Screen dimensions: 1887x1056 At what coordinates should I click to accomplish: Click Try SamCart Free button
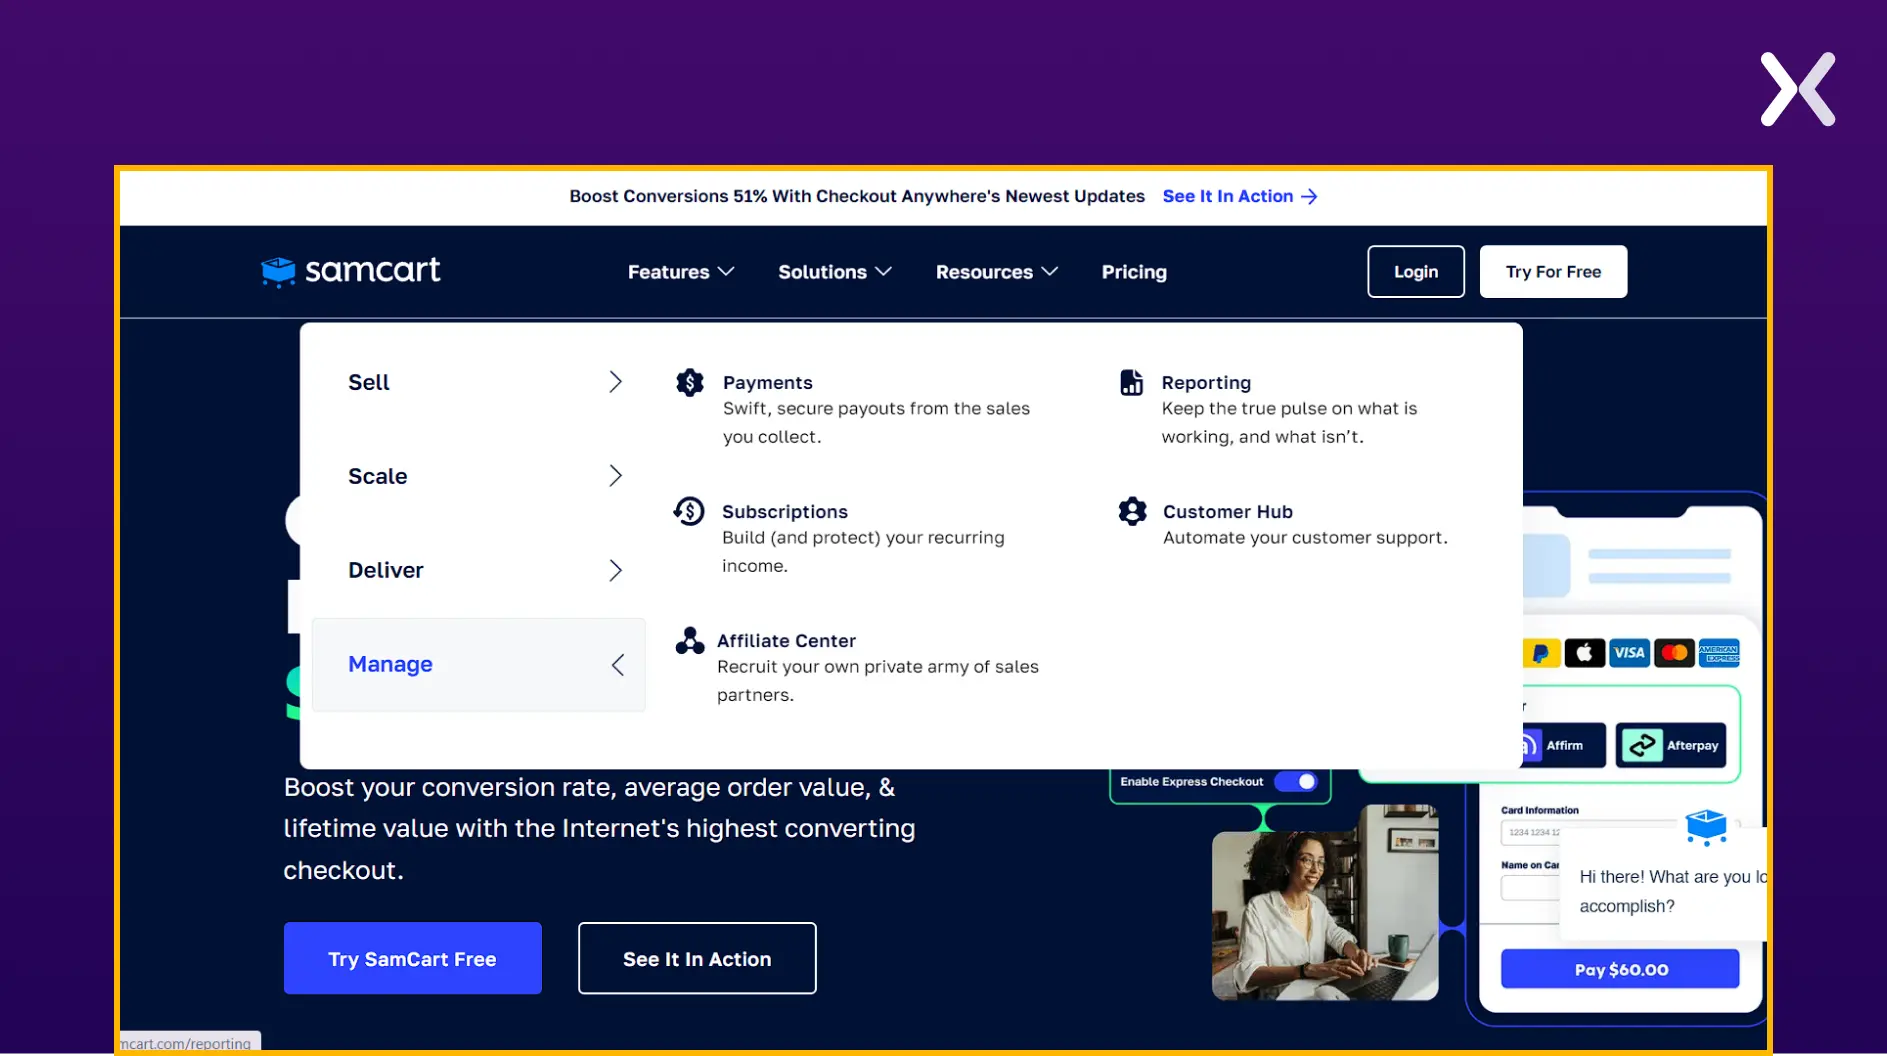(412, 958)
